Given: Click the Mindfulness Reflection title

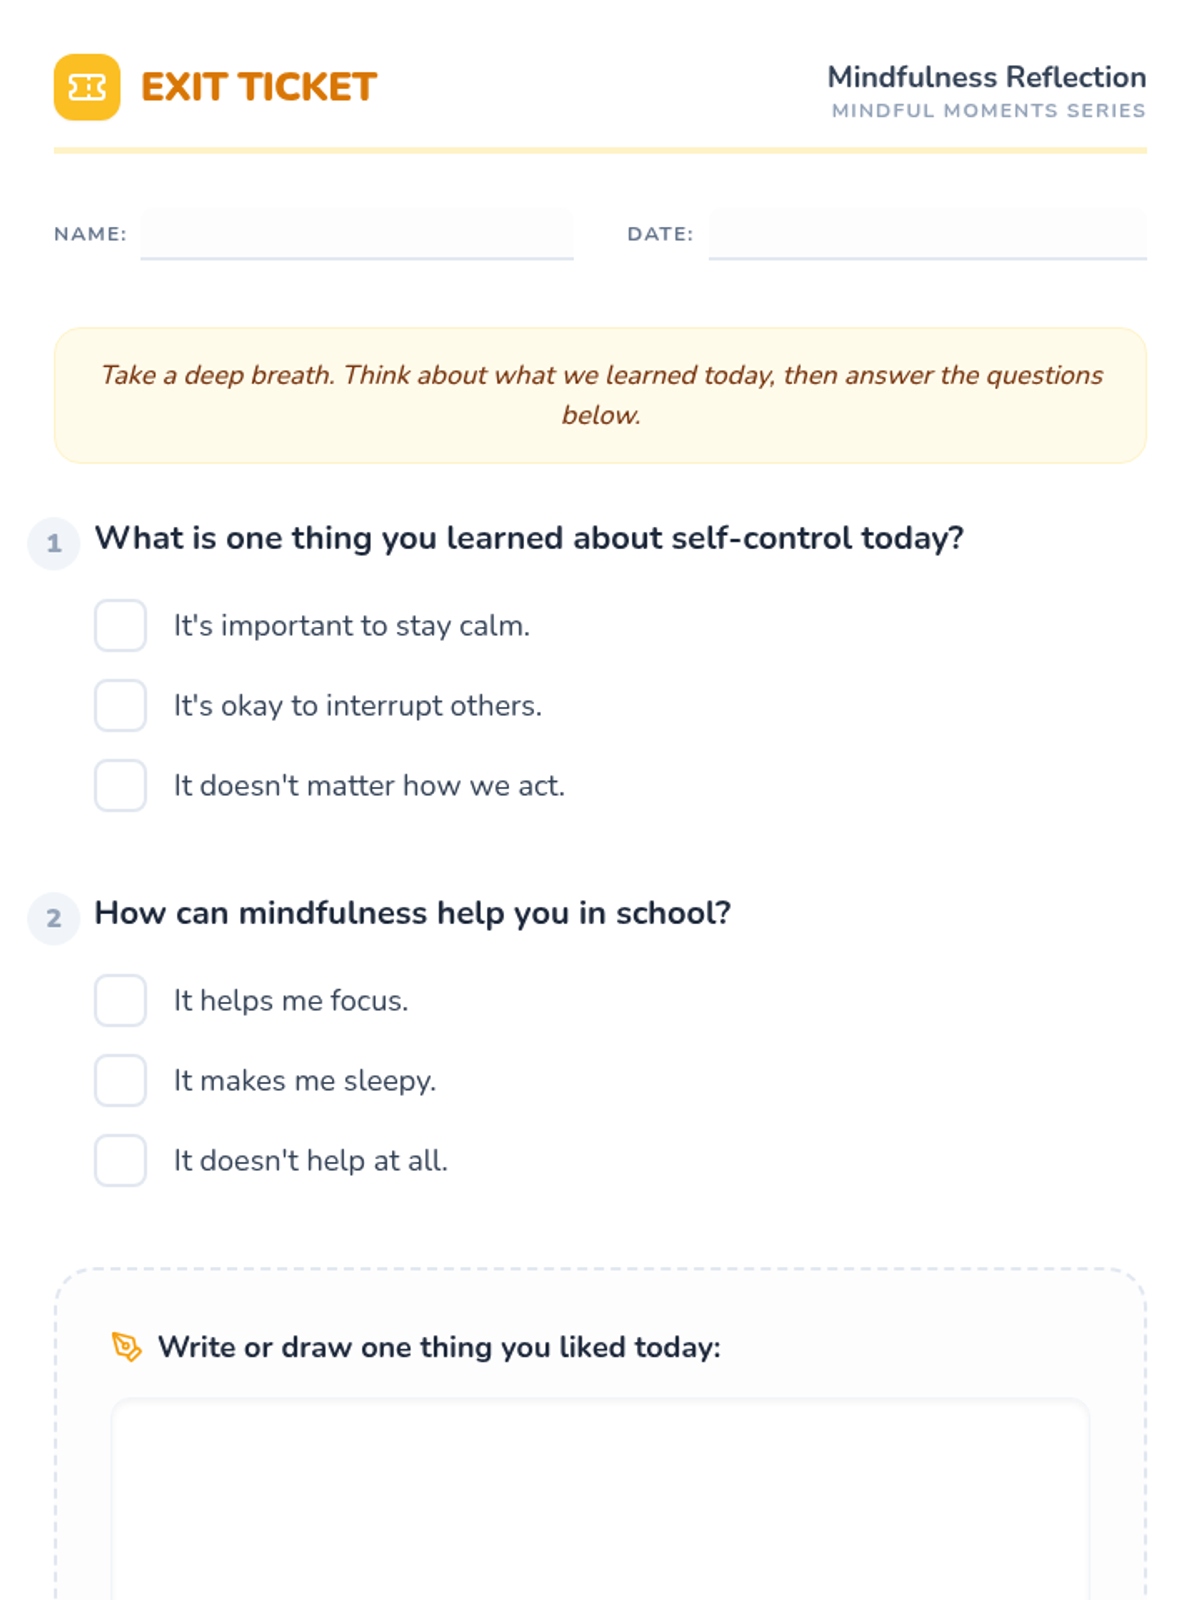Looking at the screenshot, I should (986, 77).
